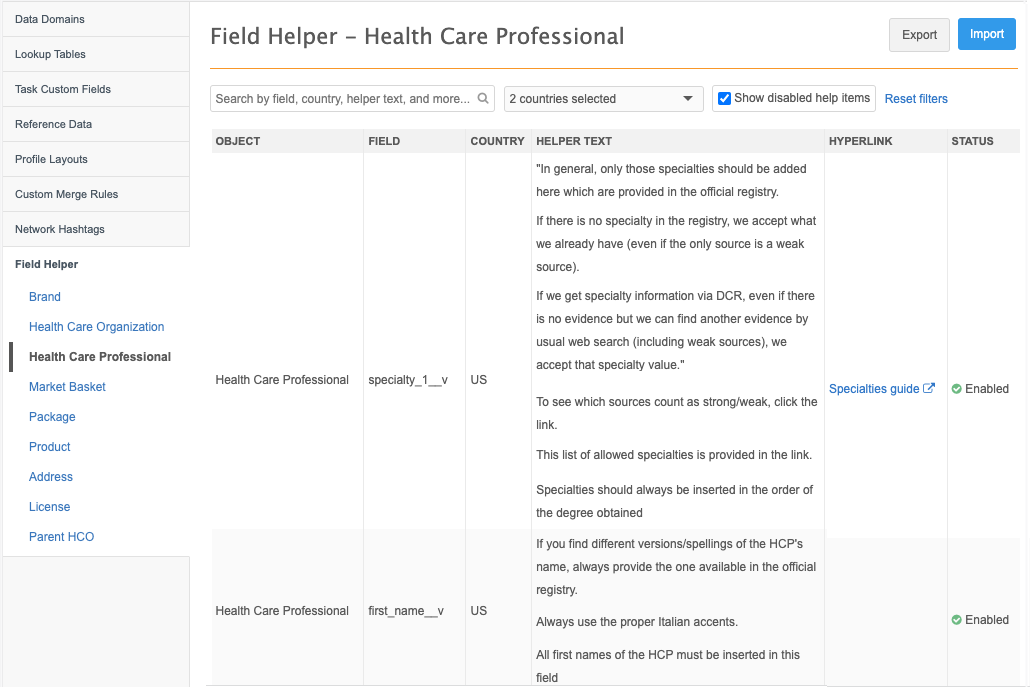Toggle Show disabled help items checkbox
Image resolution: width=1030 pixels, height=687 pixels.
[724, 98]
